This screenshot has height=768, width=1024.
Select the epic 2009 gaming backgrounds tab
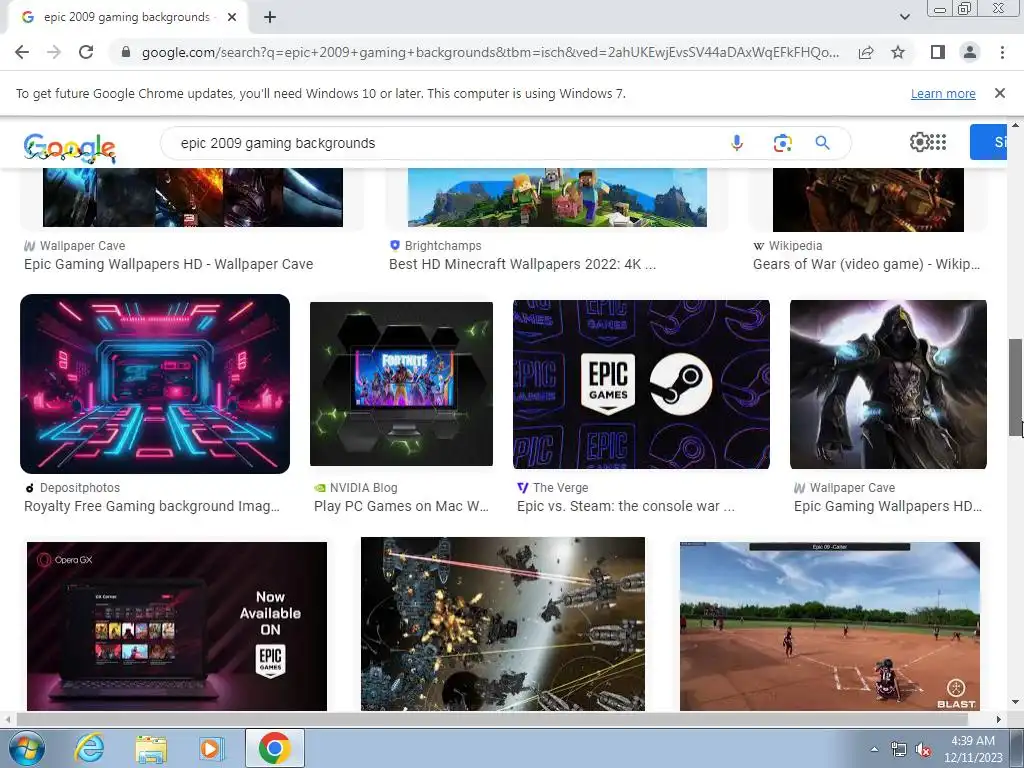(x=127, y=18)
